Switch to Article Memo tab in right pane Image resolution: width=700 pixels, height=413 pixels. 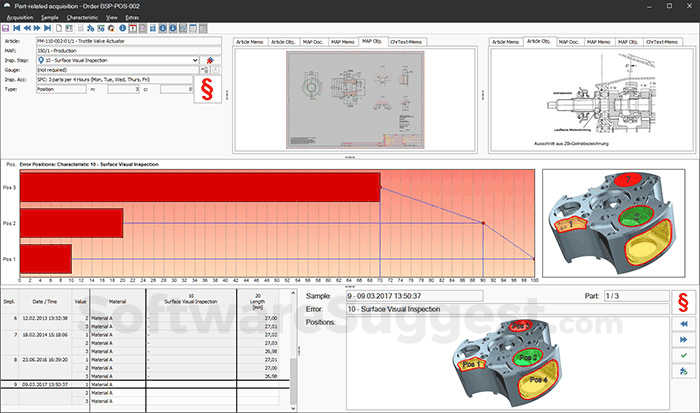505,42
